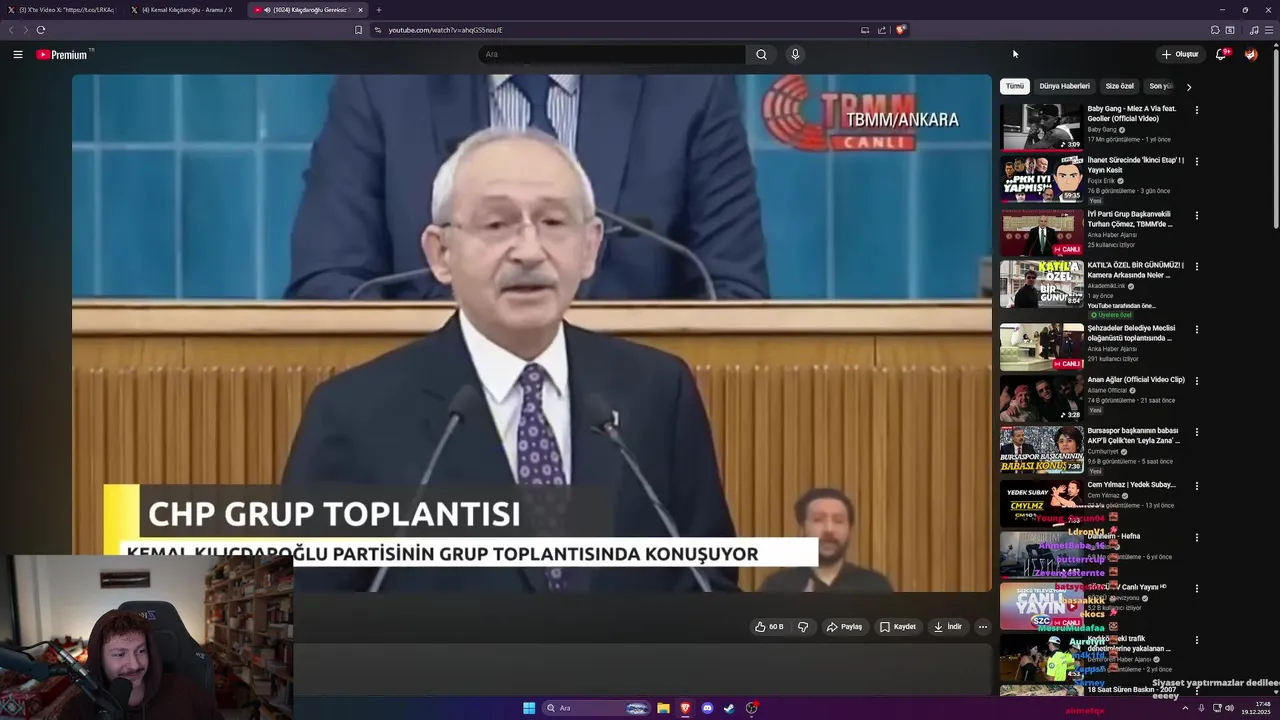Open browser hamburger menu at top right
This screenshot has width=1280, height=720.
tap(1269, 30)
